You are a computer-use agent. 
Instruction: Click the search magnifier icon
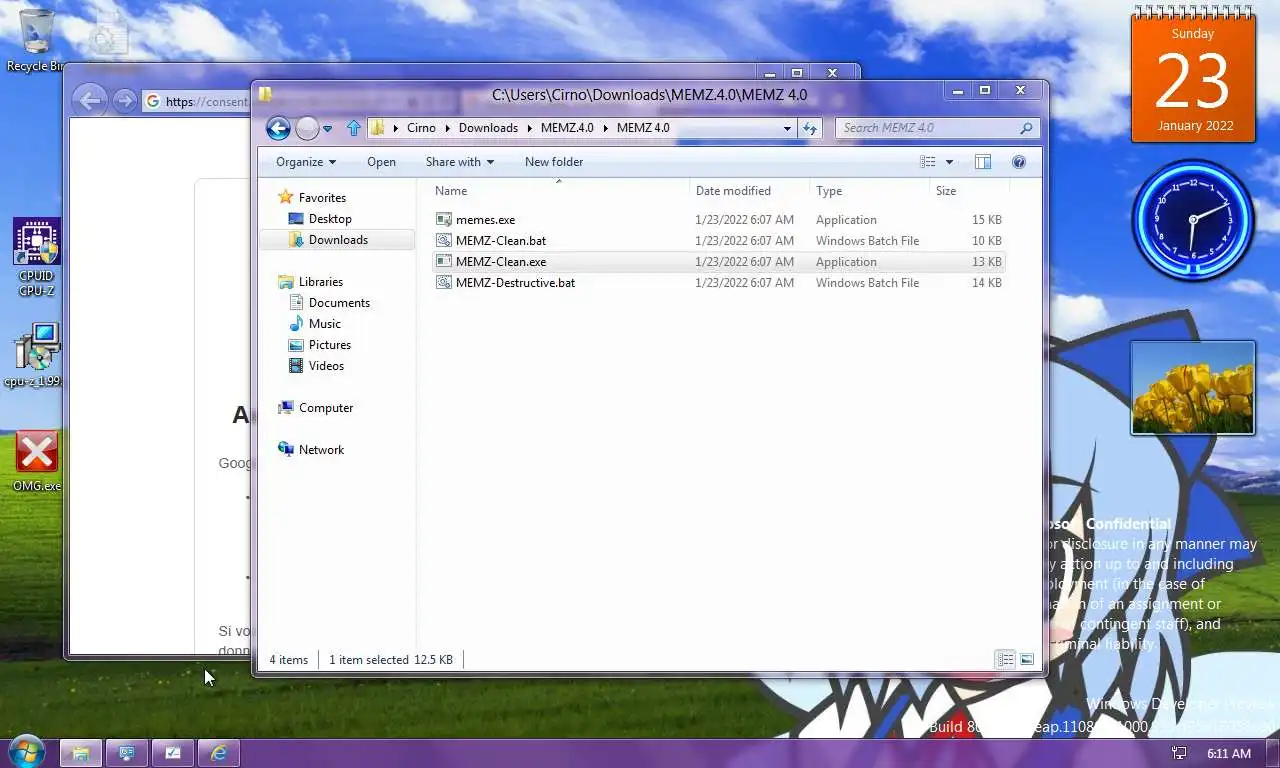click(1026, 128)
